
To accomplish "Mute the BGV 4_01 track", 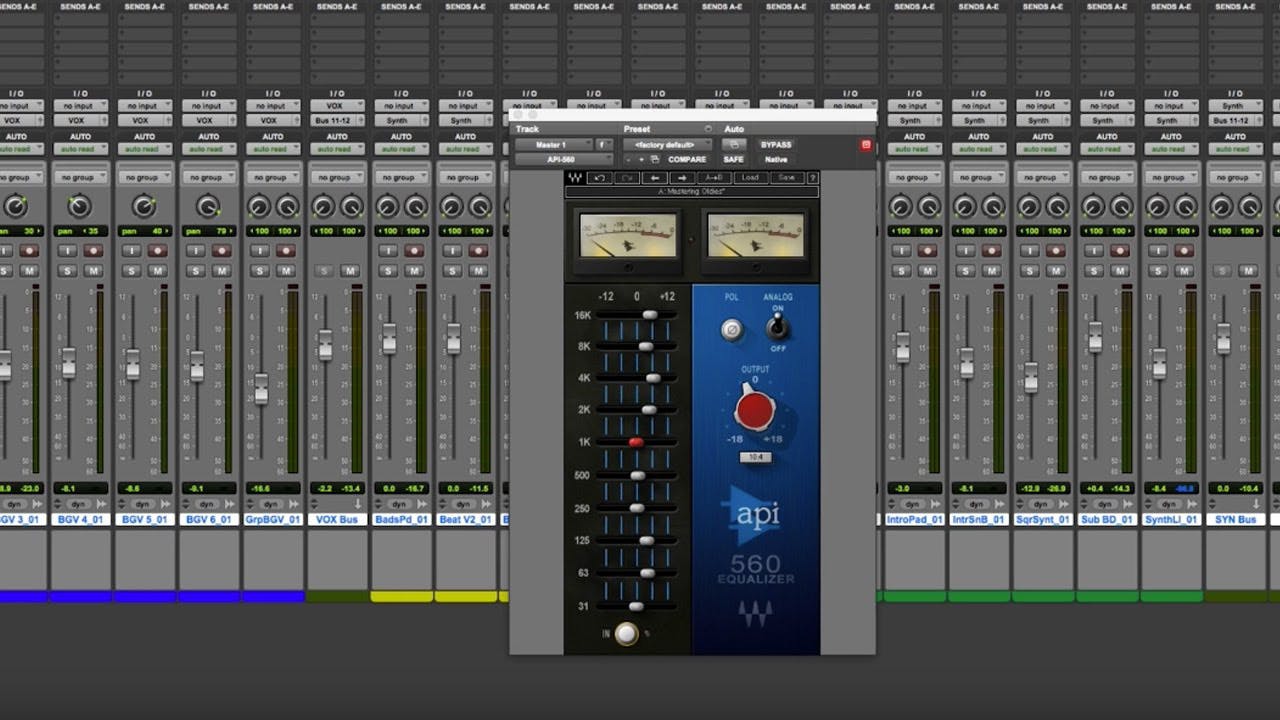I will pyautogui.click(x=95, y=268).
